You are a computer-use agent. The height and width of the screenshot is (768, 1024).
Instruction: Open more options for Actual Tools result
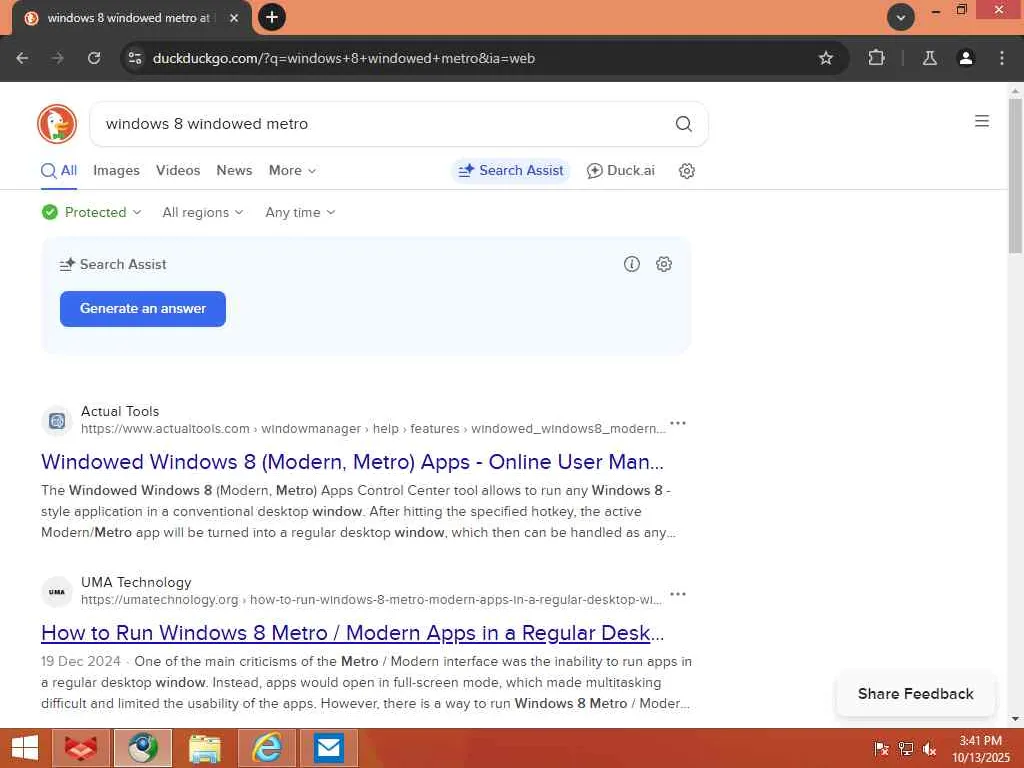678,423
